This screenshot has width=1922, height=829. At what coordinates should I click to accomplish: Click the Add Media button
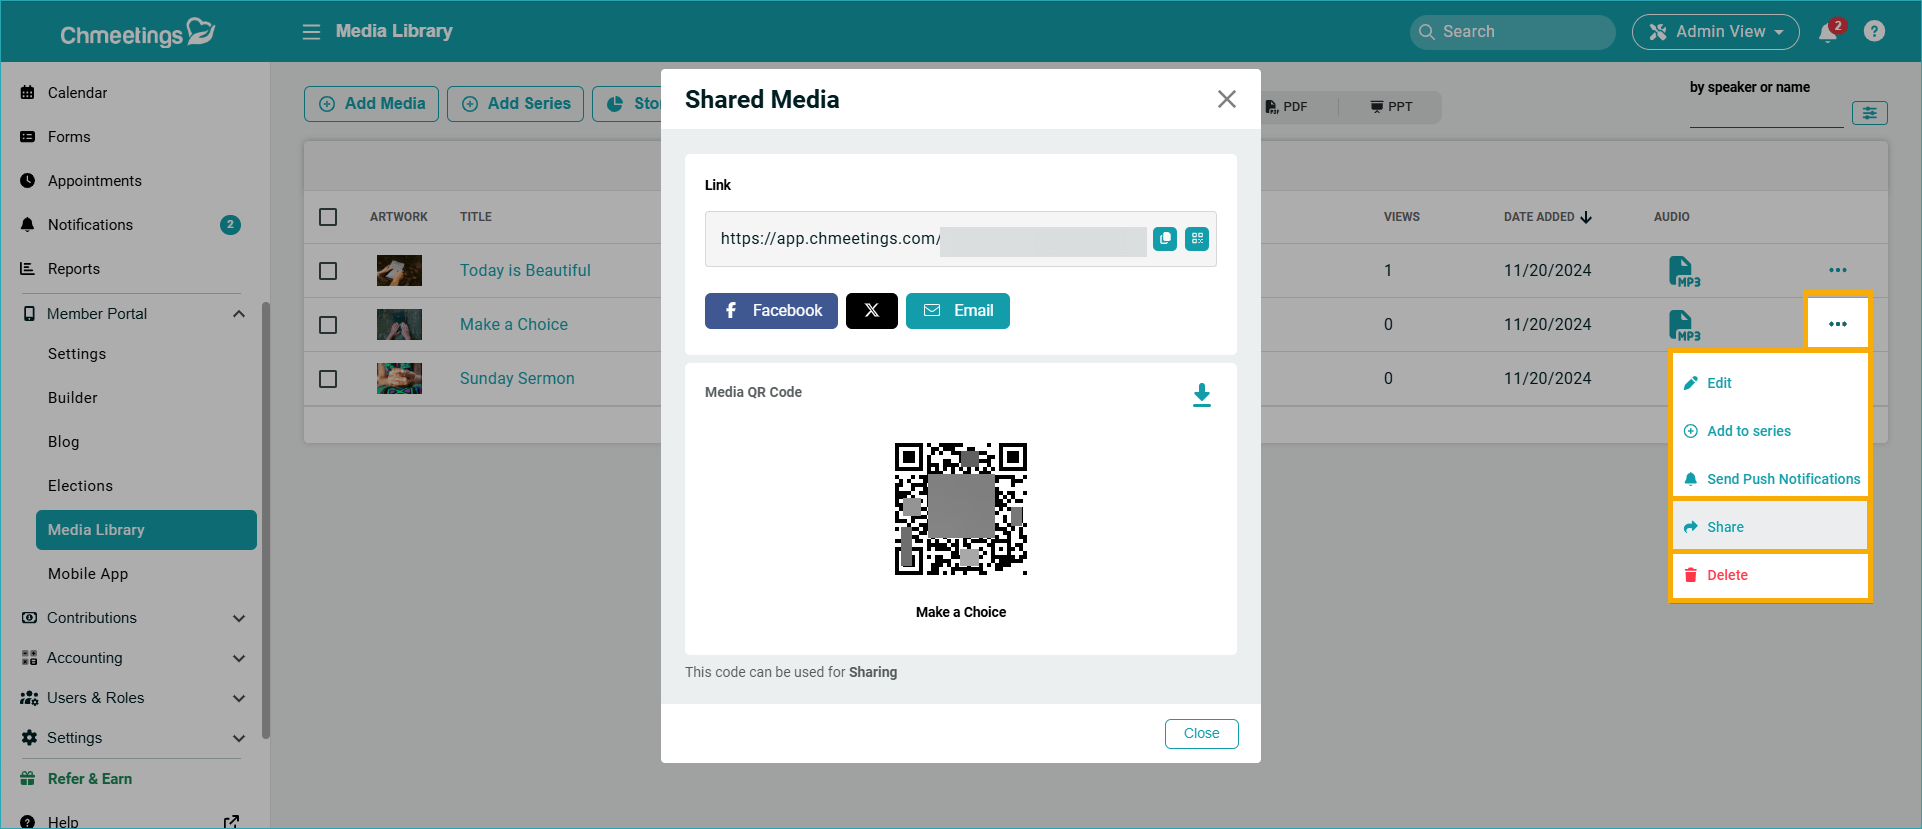(371, 104)
